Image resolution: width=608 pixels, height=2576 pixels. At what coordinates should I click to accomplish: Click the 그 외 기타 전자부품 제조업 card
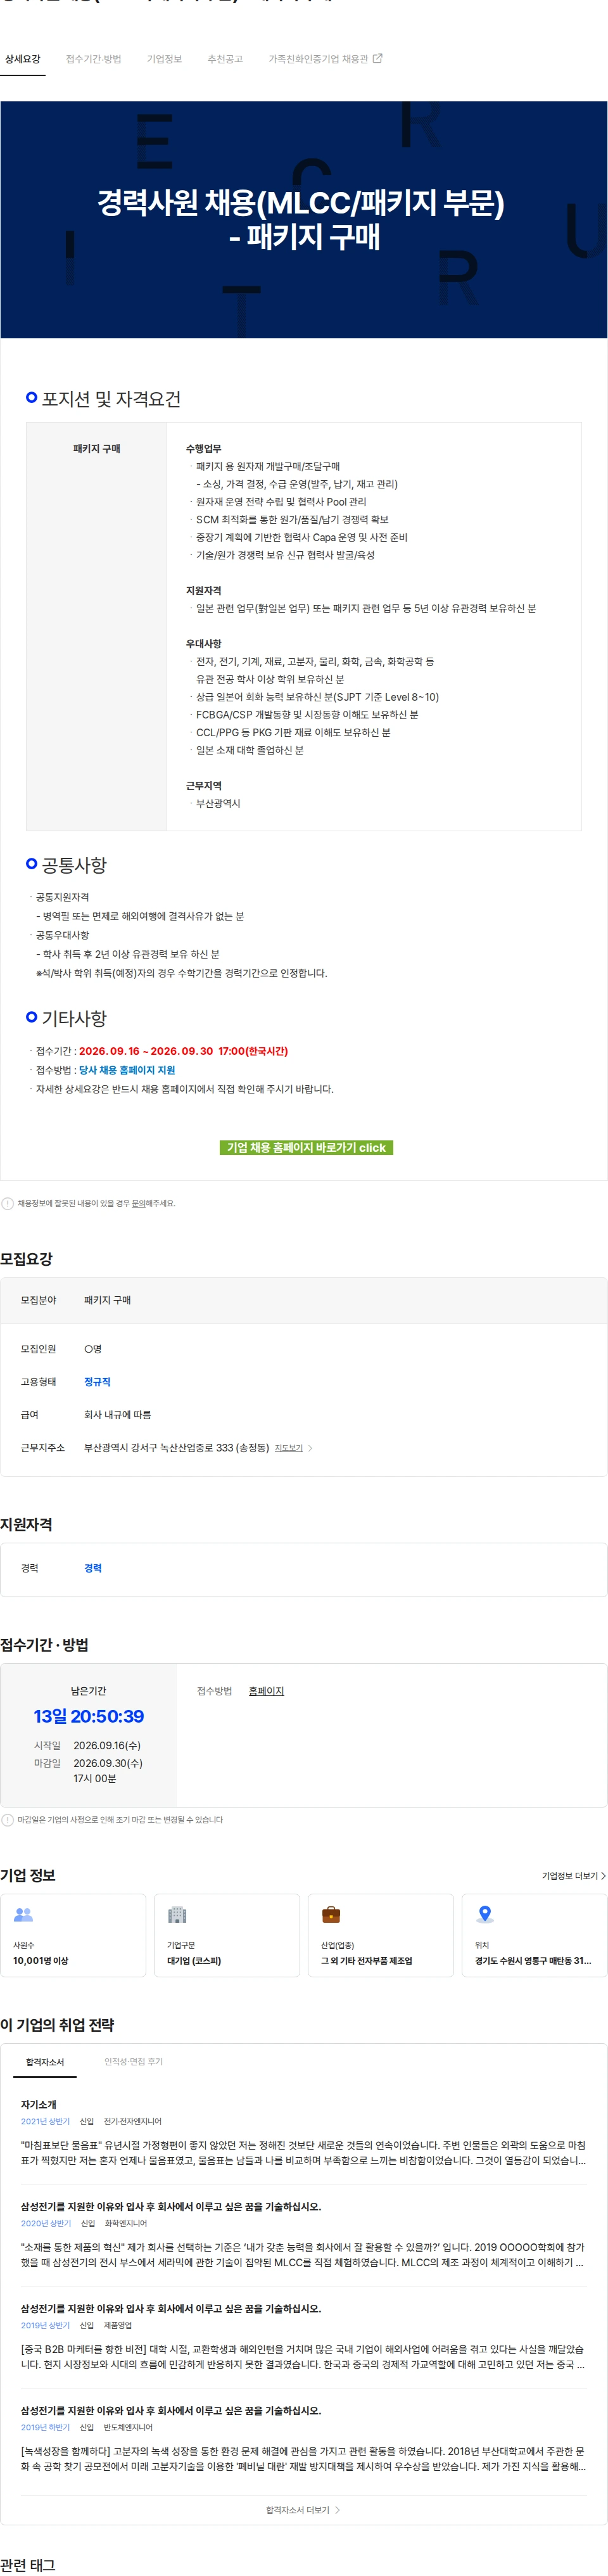coord(381,1935)
